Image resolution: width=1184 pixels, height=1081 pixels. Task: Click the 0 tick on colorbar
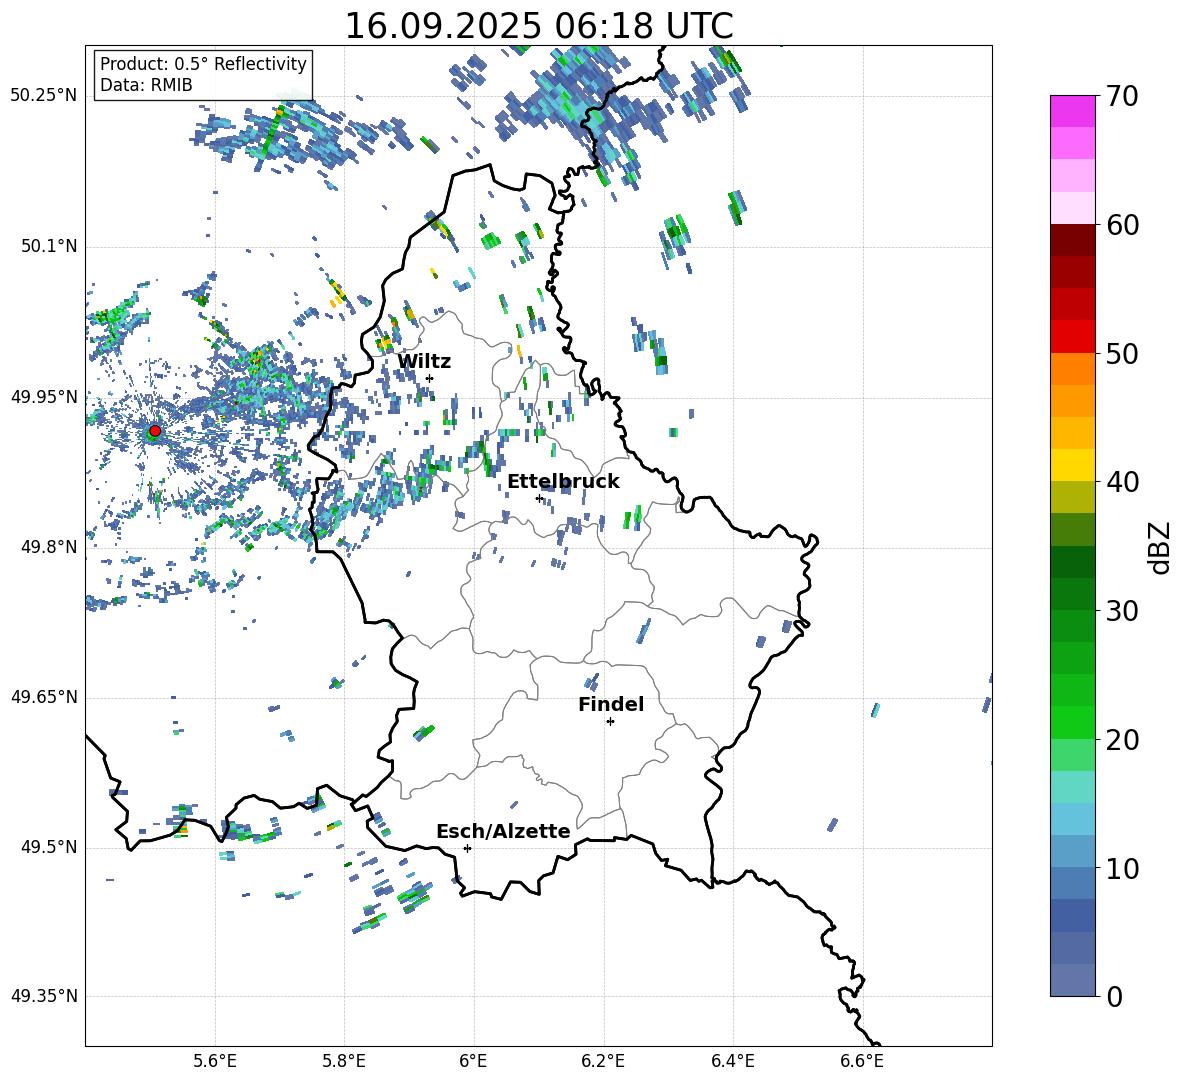click(1115, 996)
